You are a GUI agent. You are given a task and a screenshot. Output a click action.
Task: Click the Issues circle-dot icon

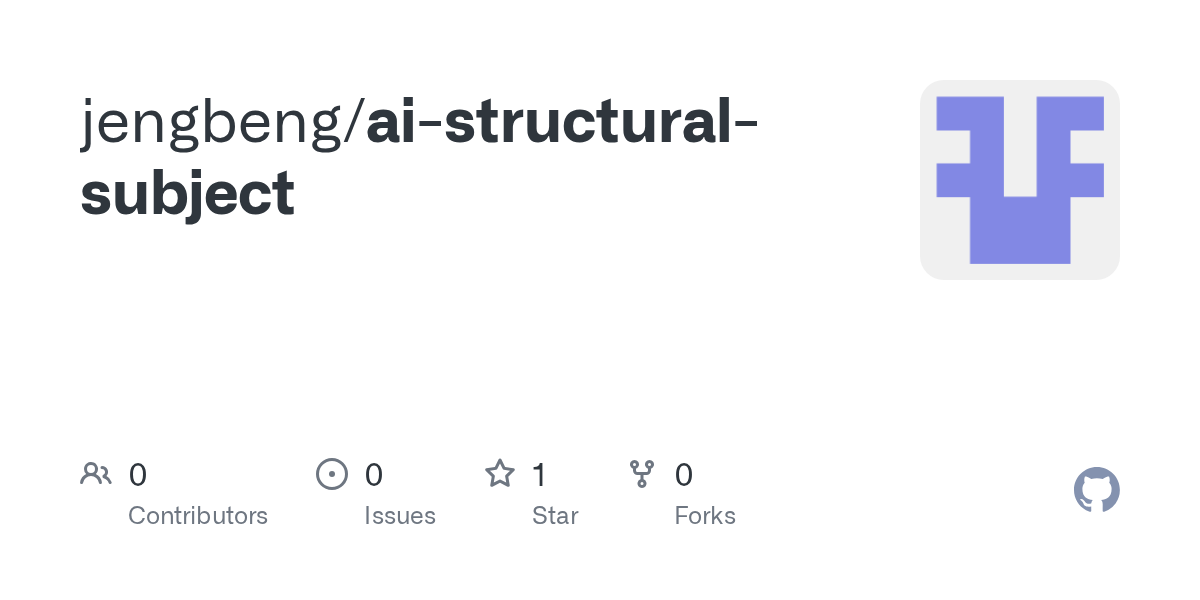[x=331, y=474]
